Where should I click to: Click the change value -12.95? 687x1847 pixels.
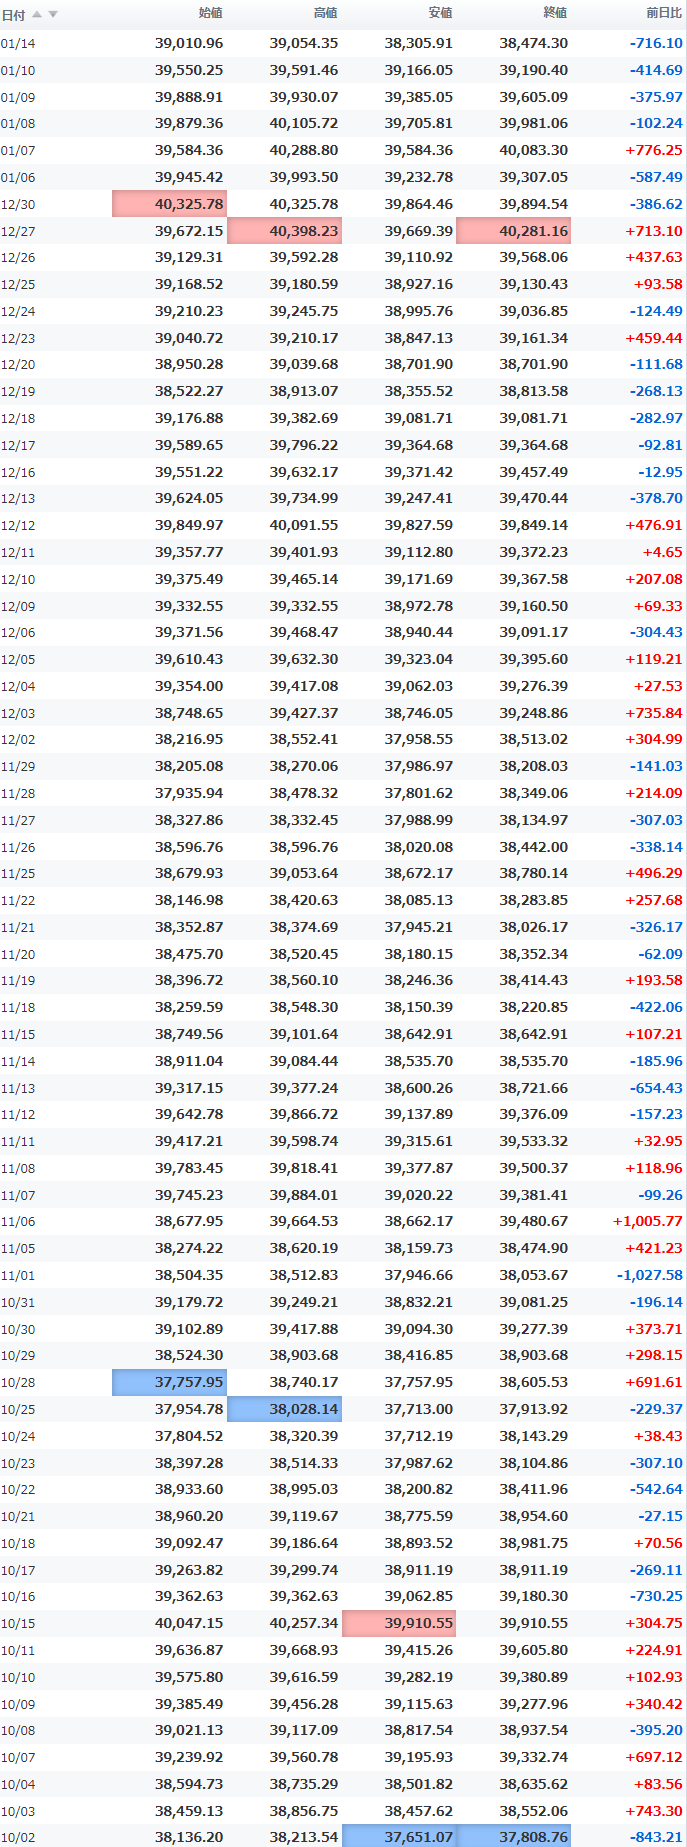click(x=661, y=472)
